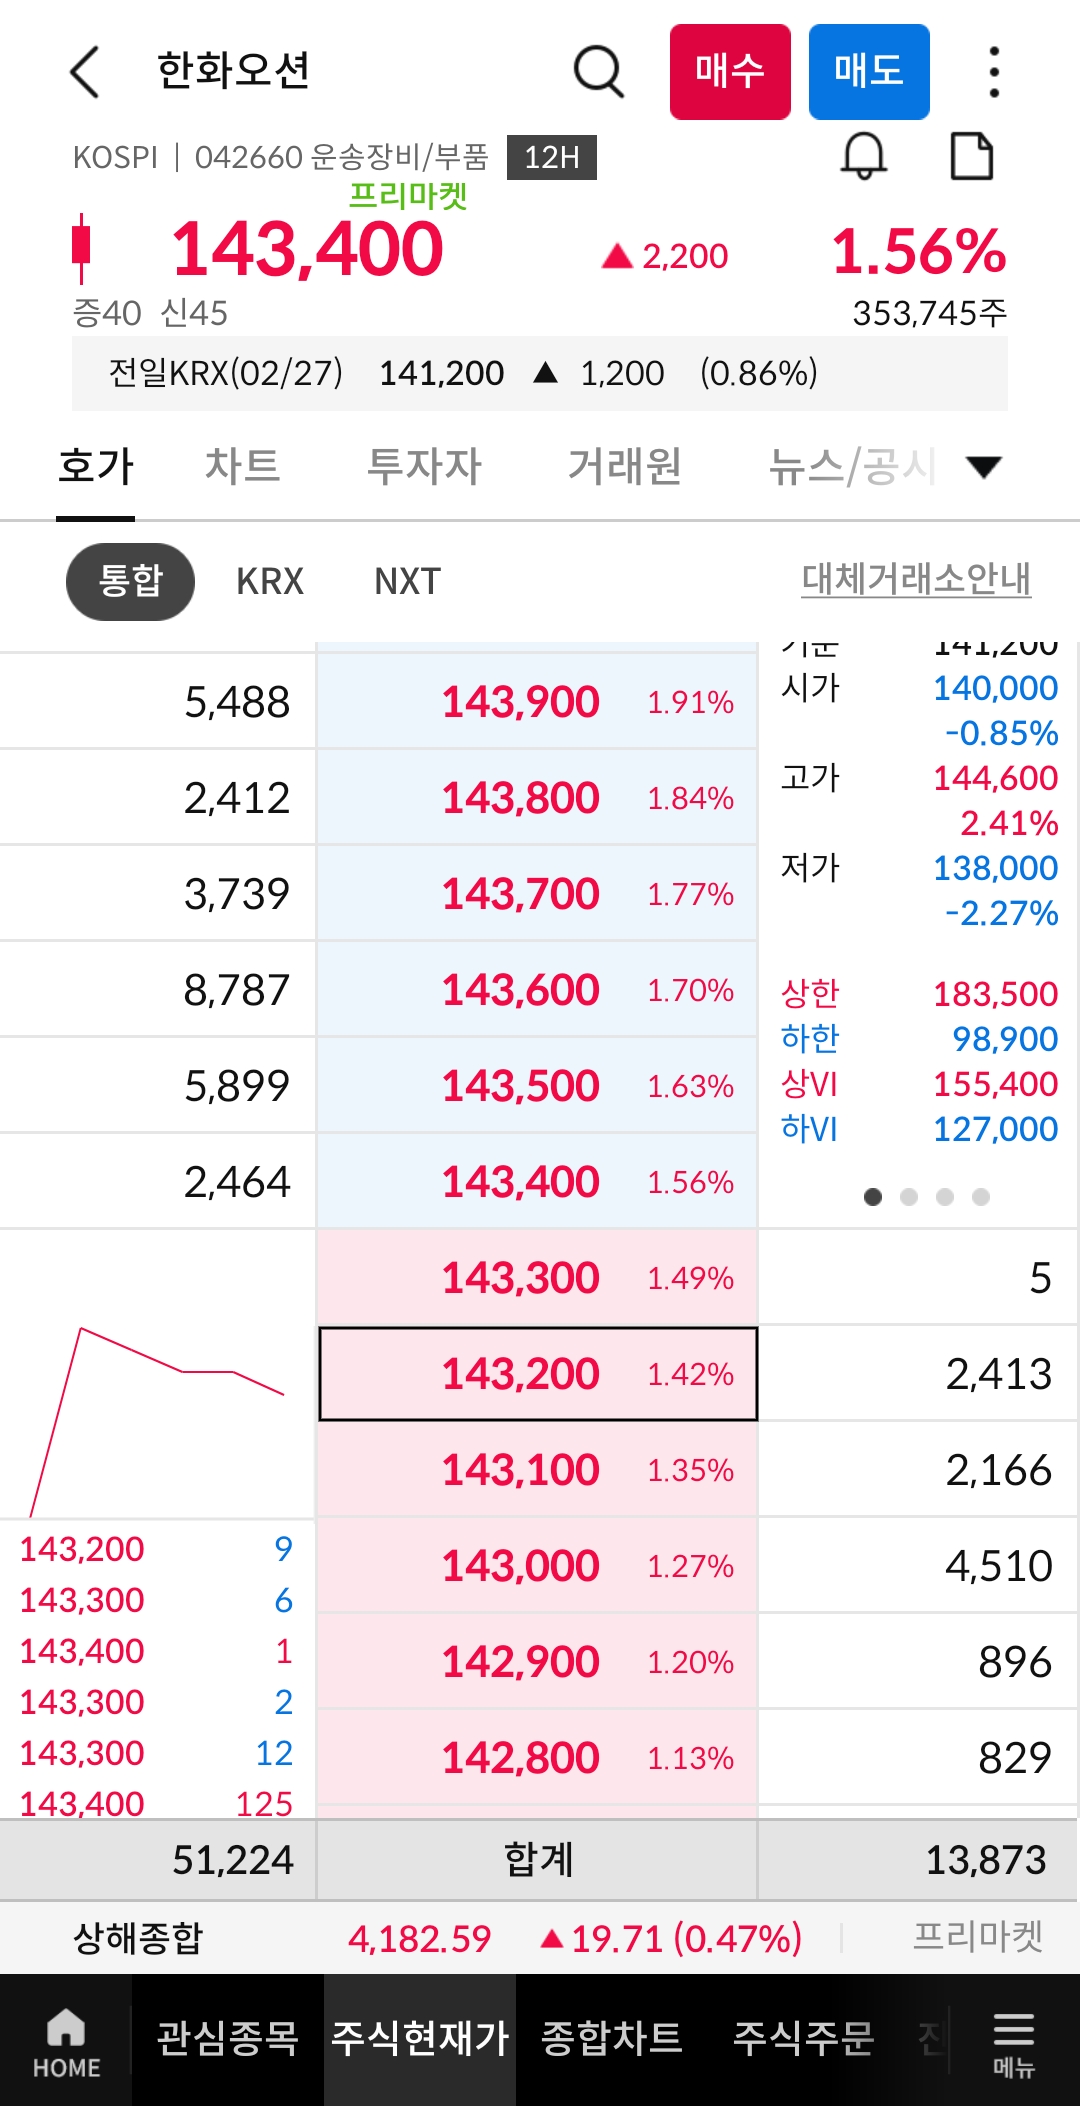The width and height of the screenshot is (1080, 2106).
Task: Open the hamburger 메뉴 icon
Action: (1013, 2043)
